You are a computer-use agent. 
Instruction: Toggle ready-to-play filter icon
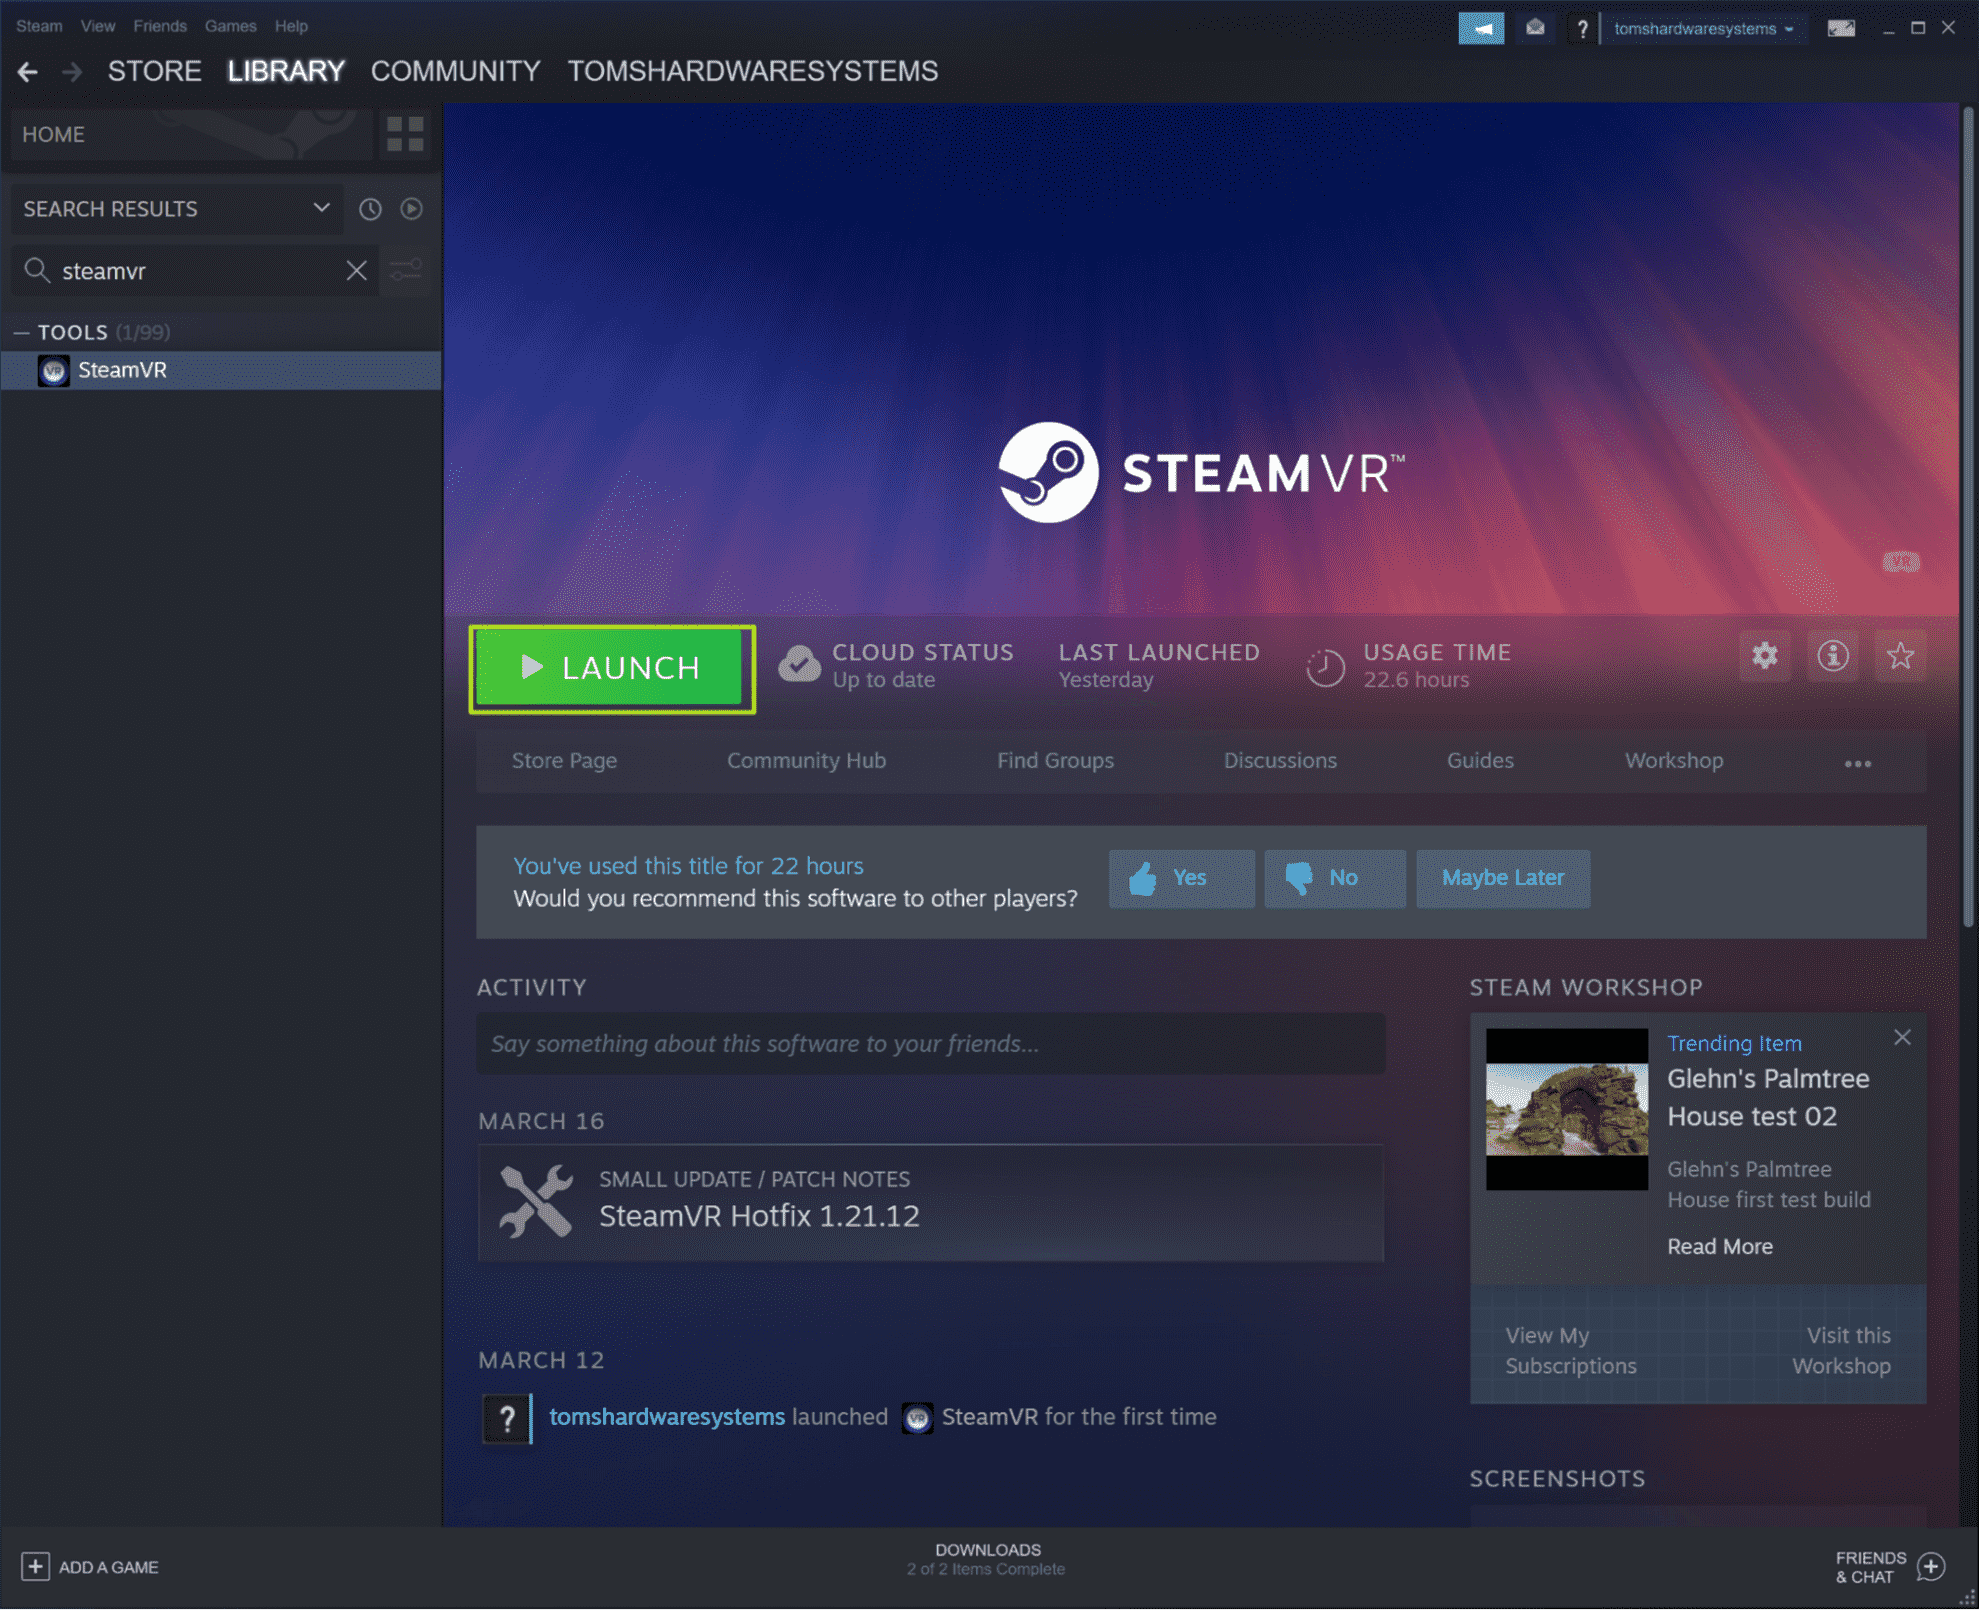click(411, 209)
